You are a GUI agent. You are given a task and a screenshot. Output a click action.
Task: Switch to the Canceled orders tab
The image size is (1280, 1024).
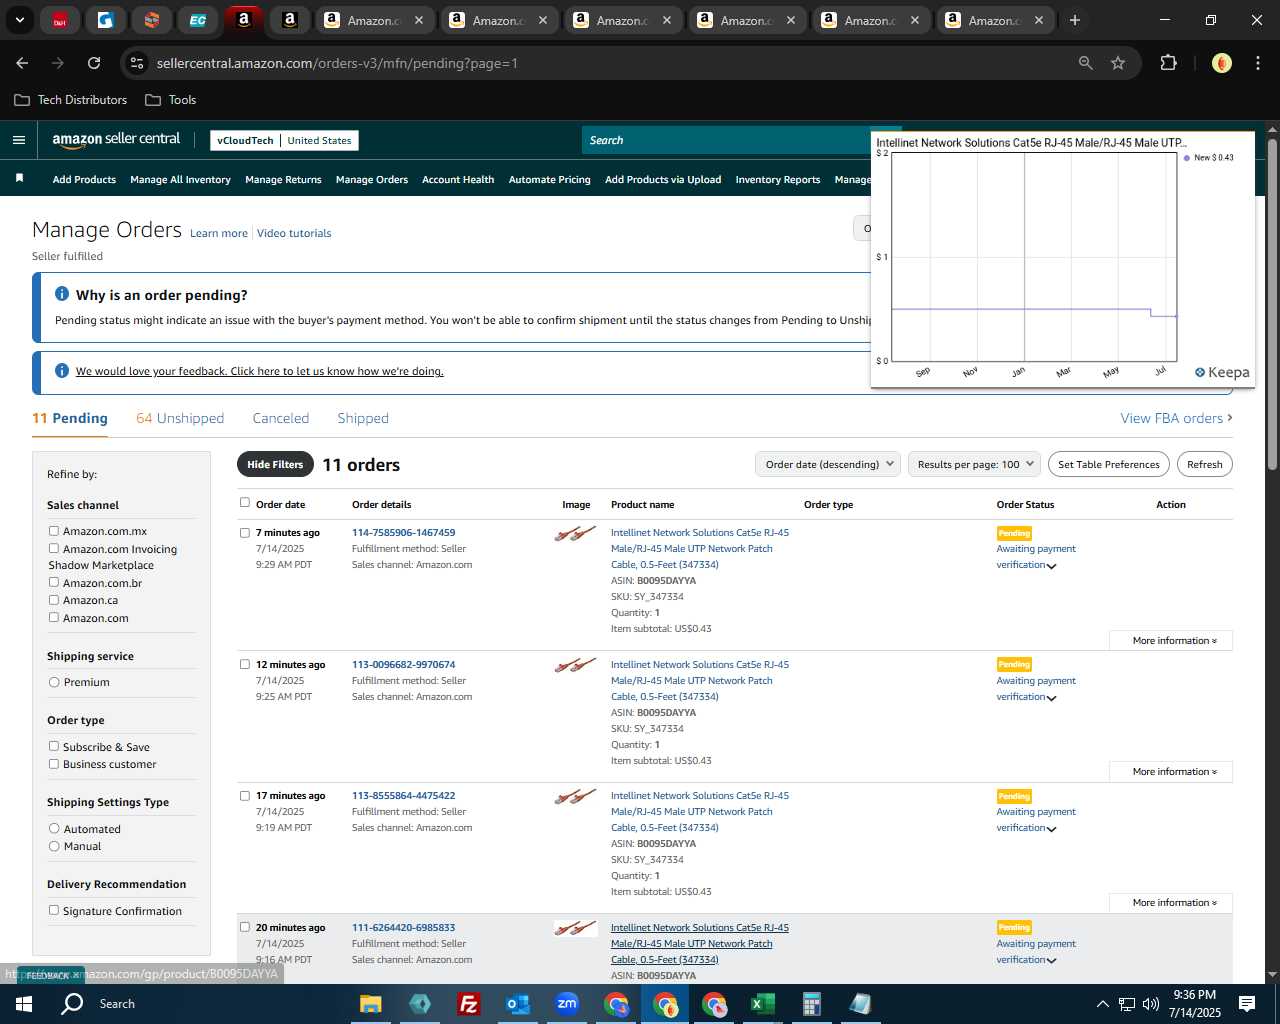281,418
